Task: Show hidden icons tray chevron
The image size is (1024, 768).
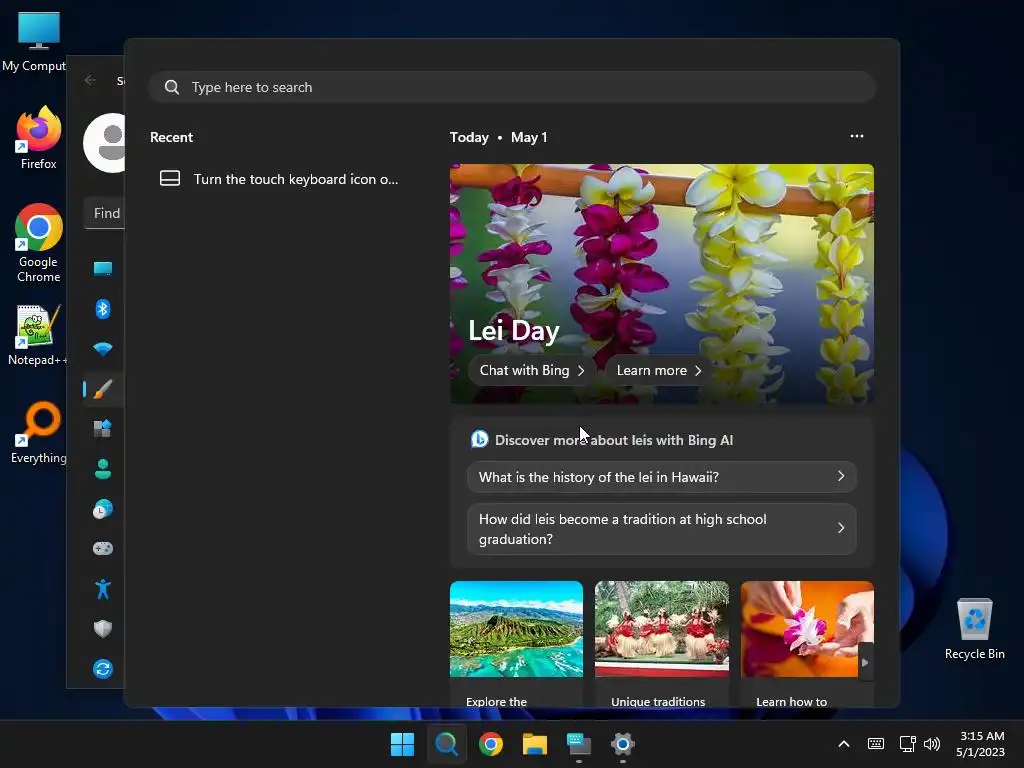Action: coord(844,744)
